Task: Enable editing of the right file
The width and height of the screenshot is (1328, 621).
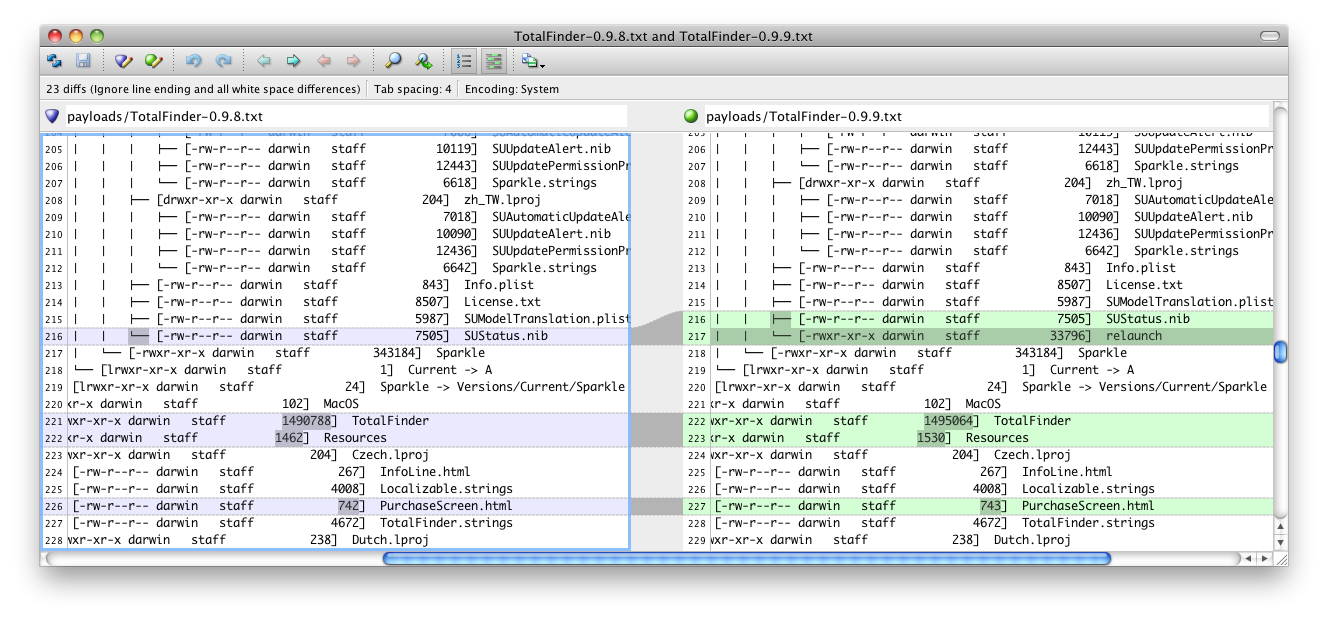Action: (x=152, y=60)
